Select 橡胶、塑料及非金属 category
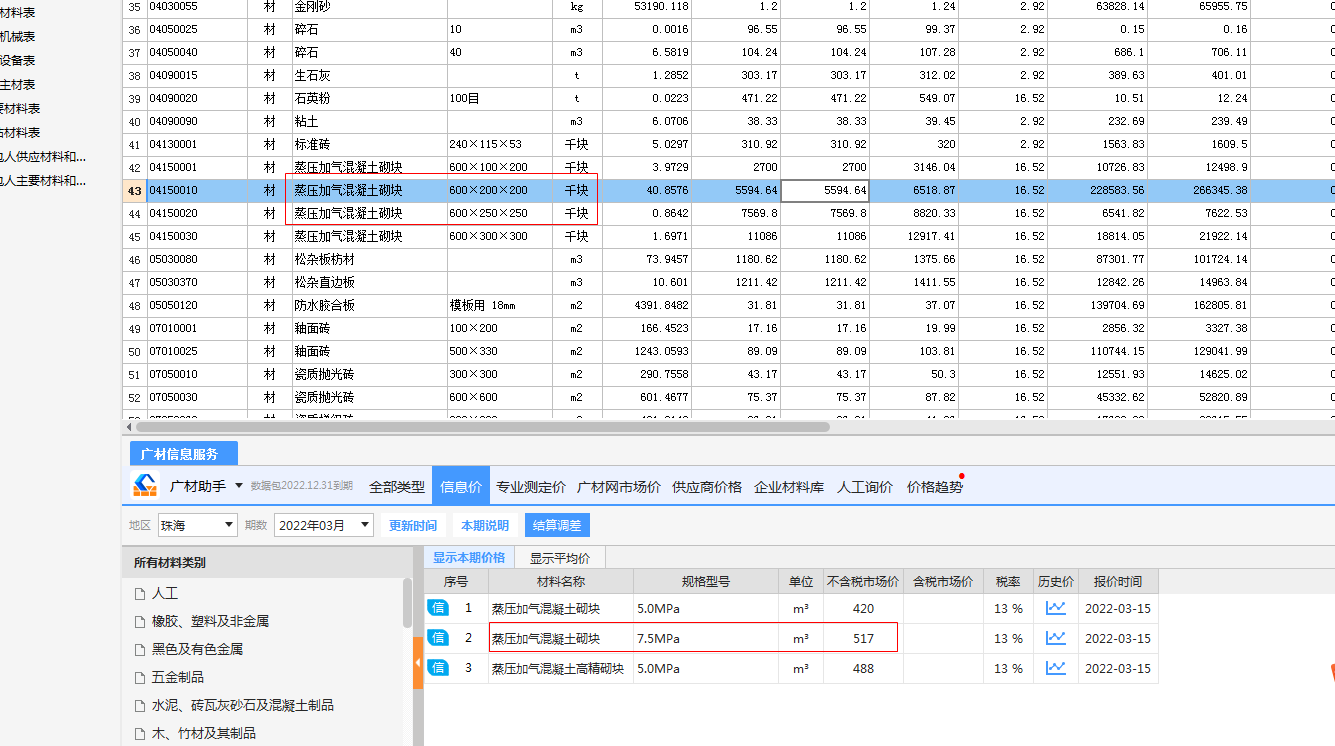1335x746 pixels. point(210,621)
